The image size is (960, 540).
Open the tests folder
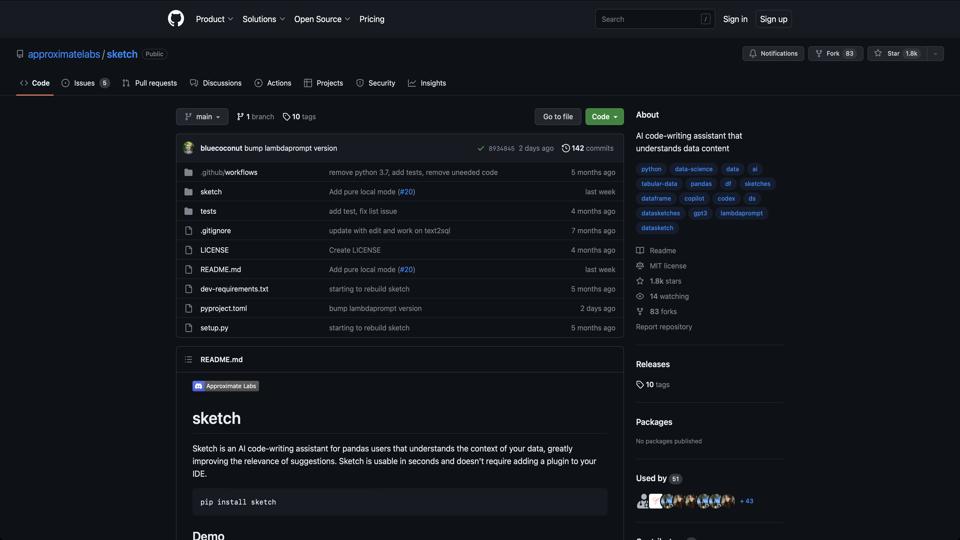coord(208,211)
